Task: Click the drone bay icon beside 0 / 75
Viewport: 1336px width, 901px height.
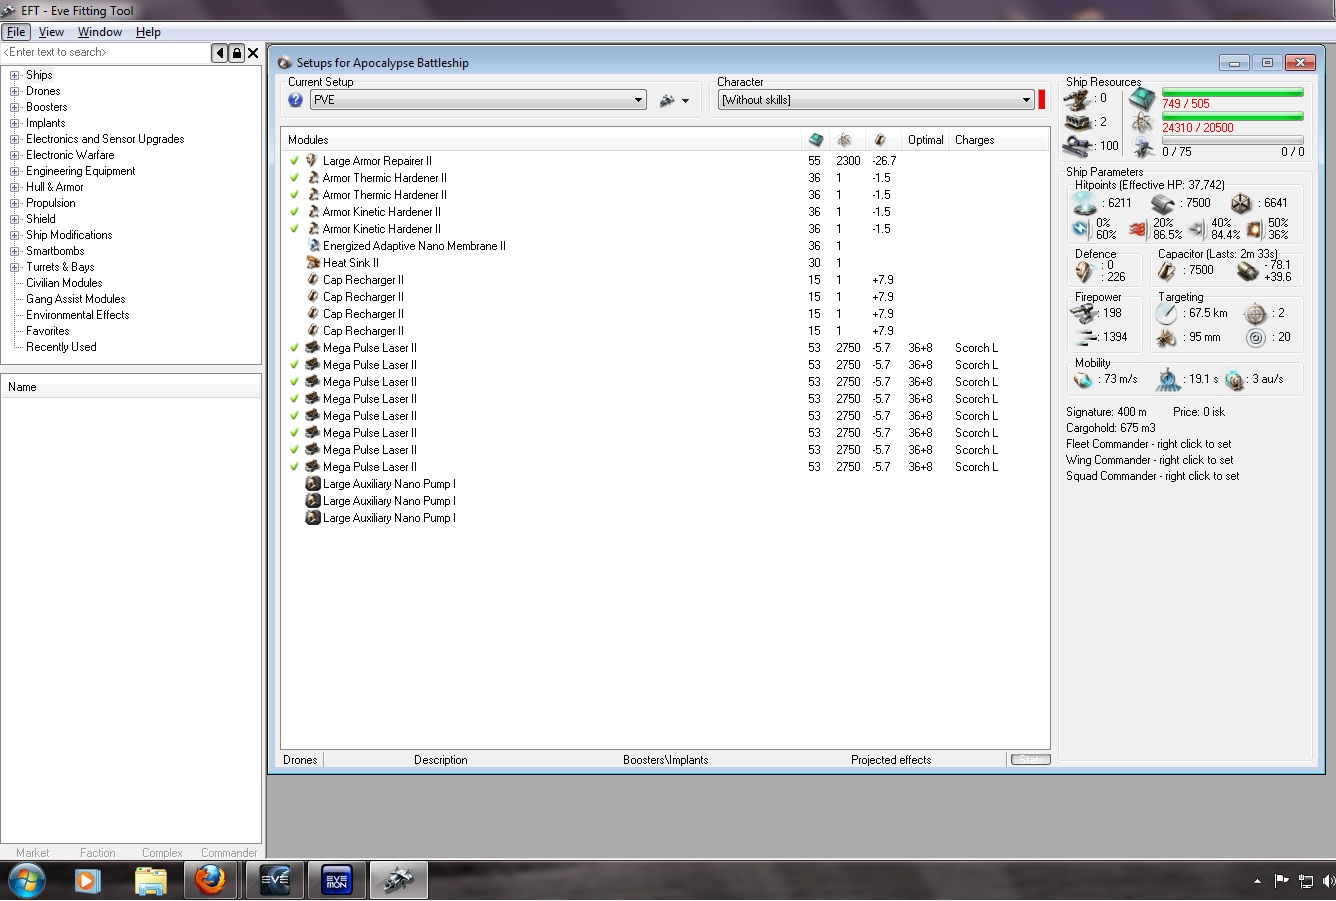Action: tap(1142, 147)
